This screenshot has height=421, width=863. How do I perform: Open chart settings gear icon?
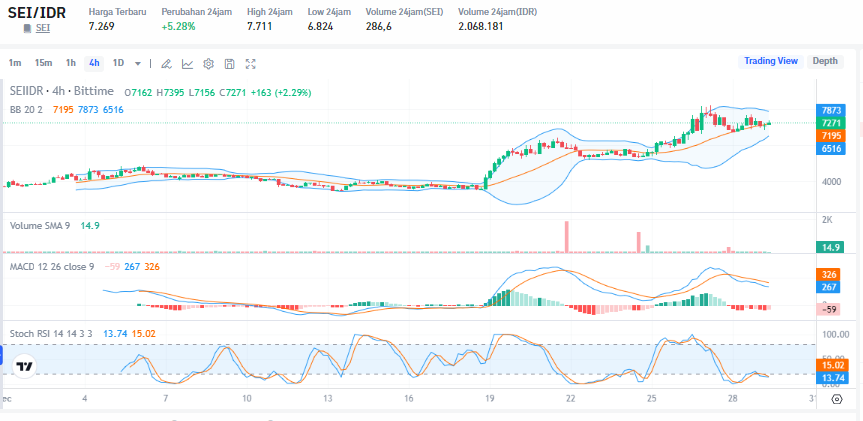208,64
